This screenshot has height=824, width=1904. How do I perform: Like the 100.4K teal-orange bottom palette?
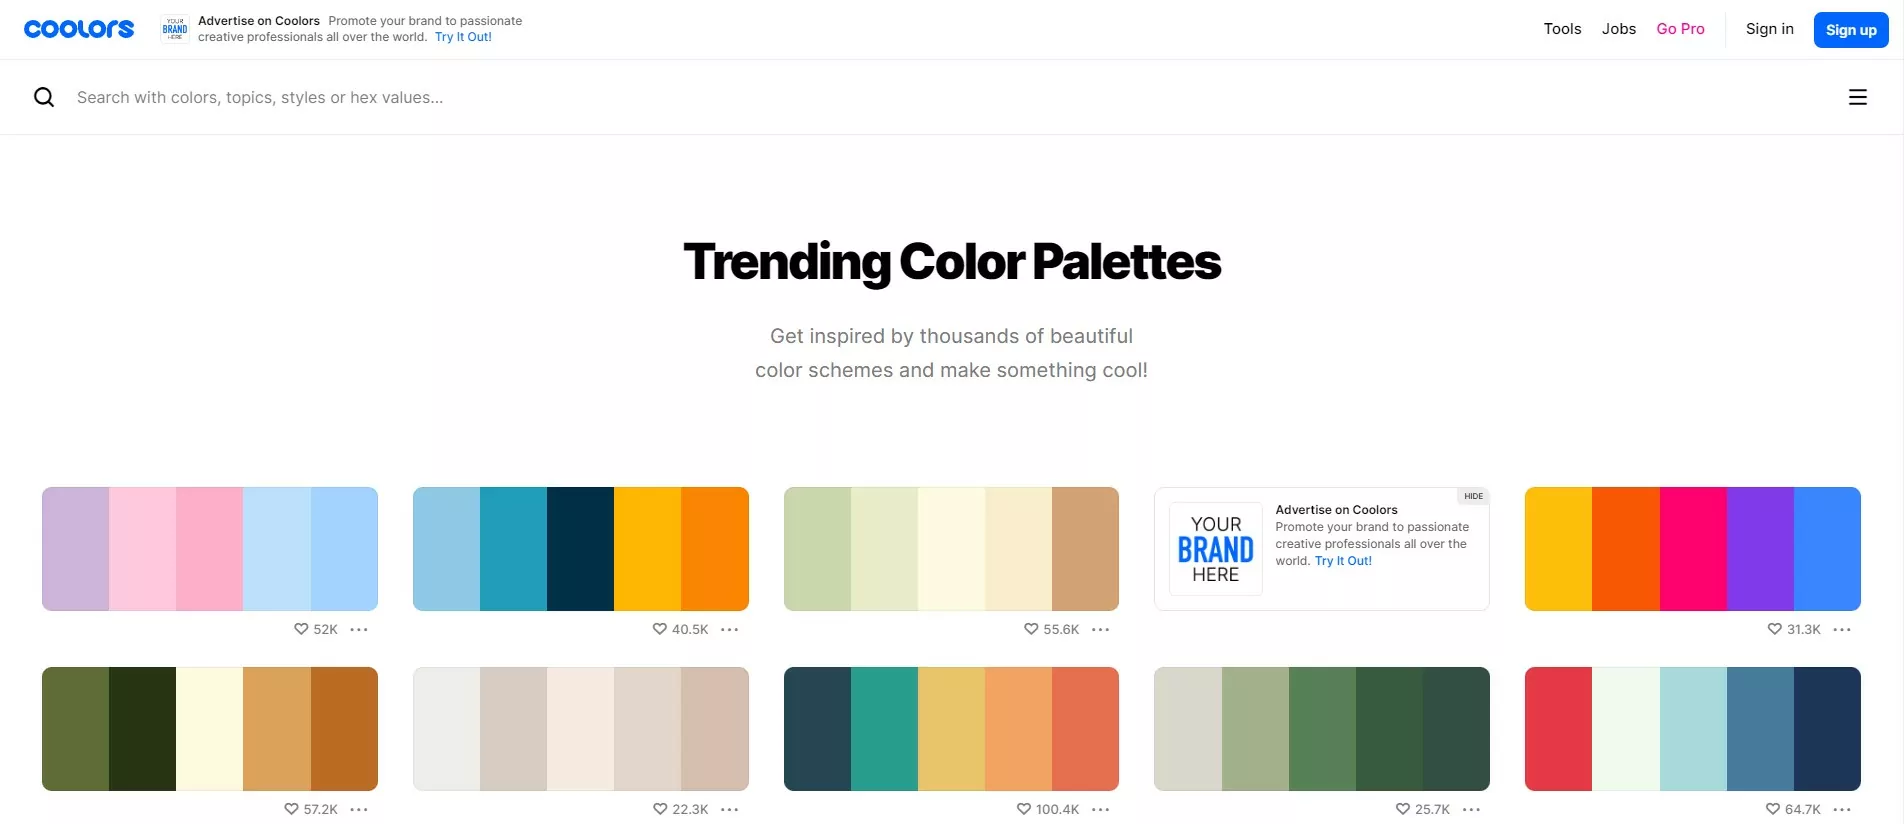(1023, 809)
